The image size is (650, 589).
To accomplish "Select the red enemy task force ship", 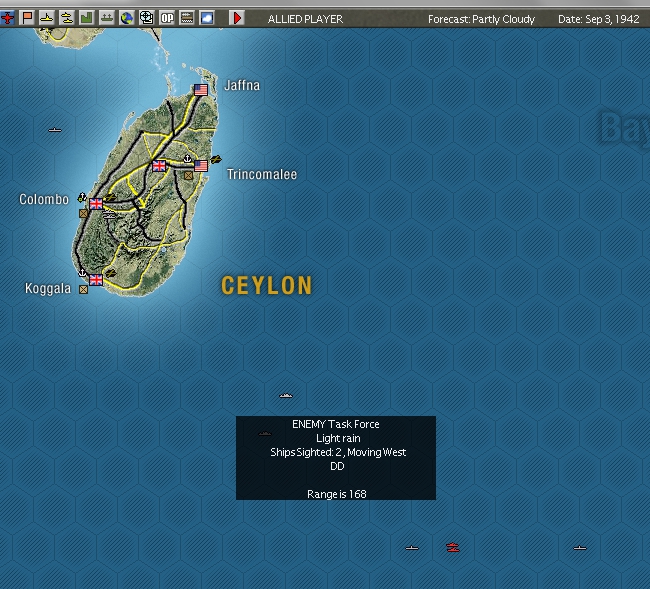I will pos(453,548).
